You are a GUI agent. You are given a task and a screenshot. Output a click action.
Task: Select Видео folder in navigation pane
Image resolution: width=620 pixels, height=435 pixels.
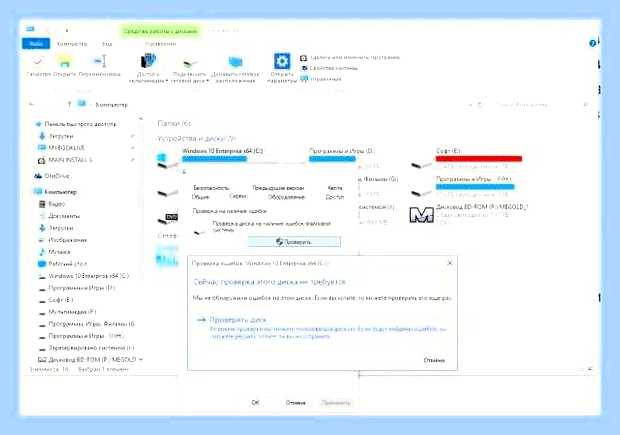coord(52,204)
